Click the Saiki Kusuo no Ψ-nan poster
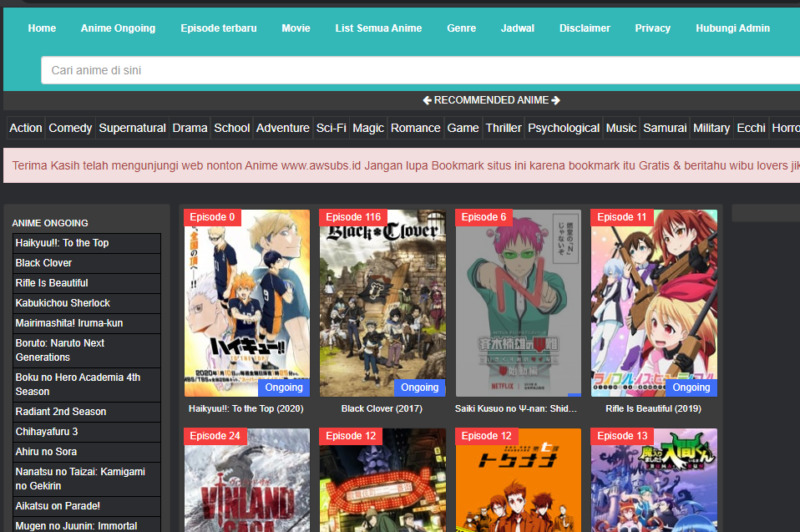Viewport: 800px width, 532px height. click(518, 303)
